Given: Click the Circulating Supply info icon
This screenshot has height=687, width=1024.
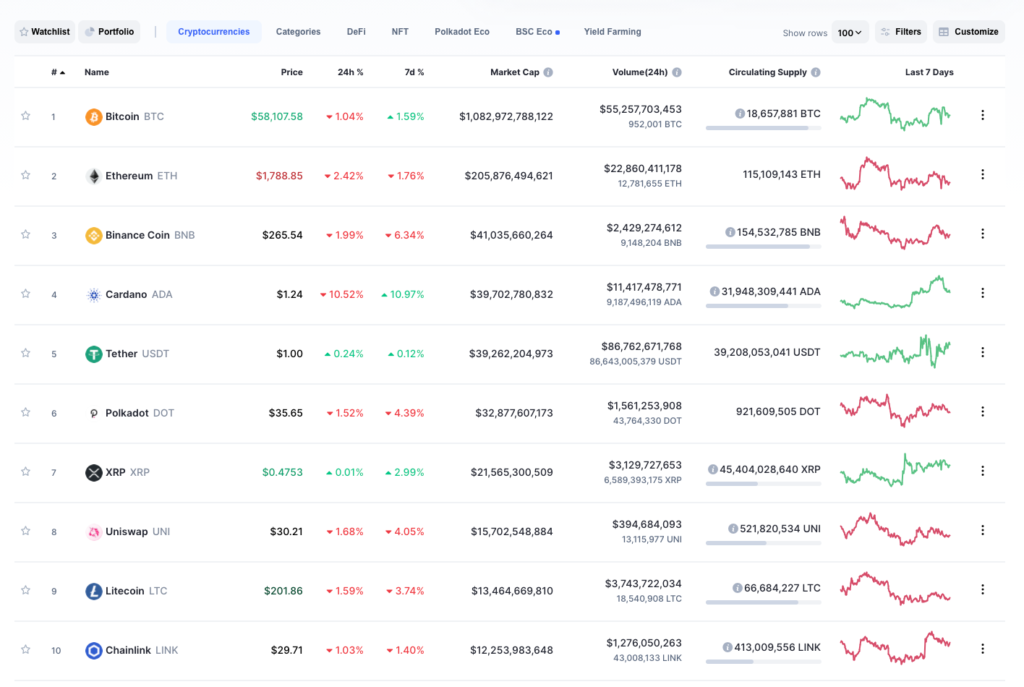Looking at the screenshot, I should click(816, 72).
